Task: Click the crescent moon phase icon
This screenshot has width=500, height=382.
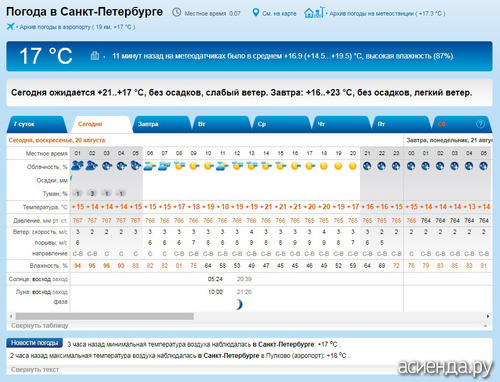Action: tap(239, 304)
